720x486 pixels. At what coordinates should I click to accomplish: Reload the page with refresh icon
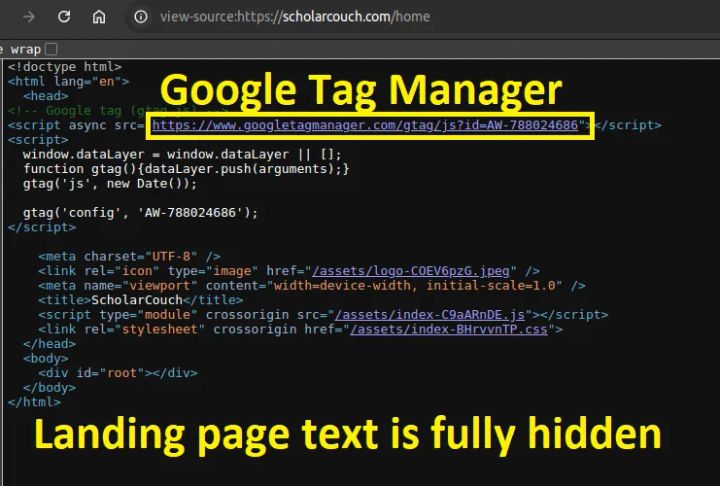[x=64, y=17]
